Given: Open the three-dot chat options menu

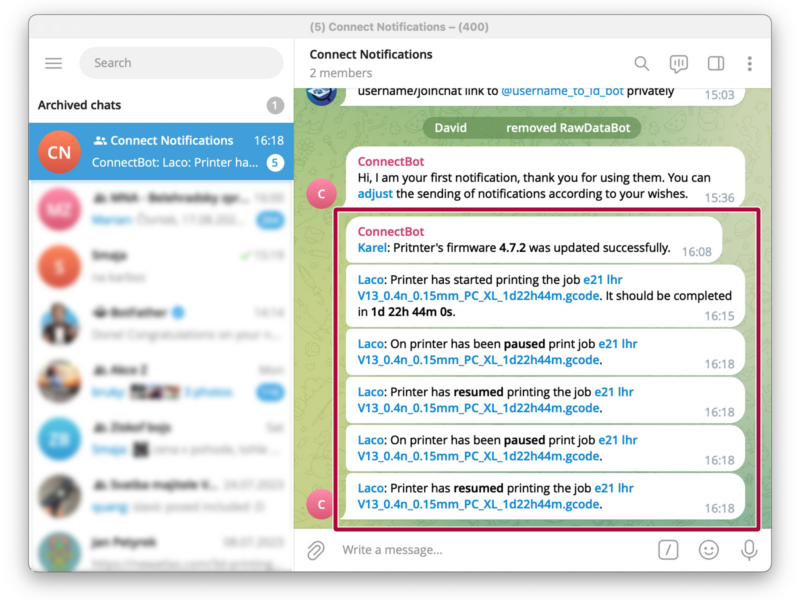Looking at the screenshot, I should pyautogui.click(x=749, y=63).
